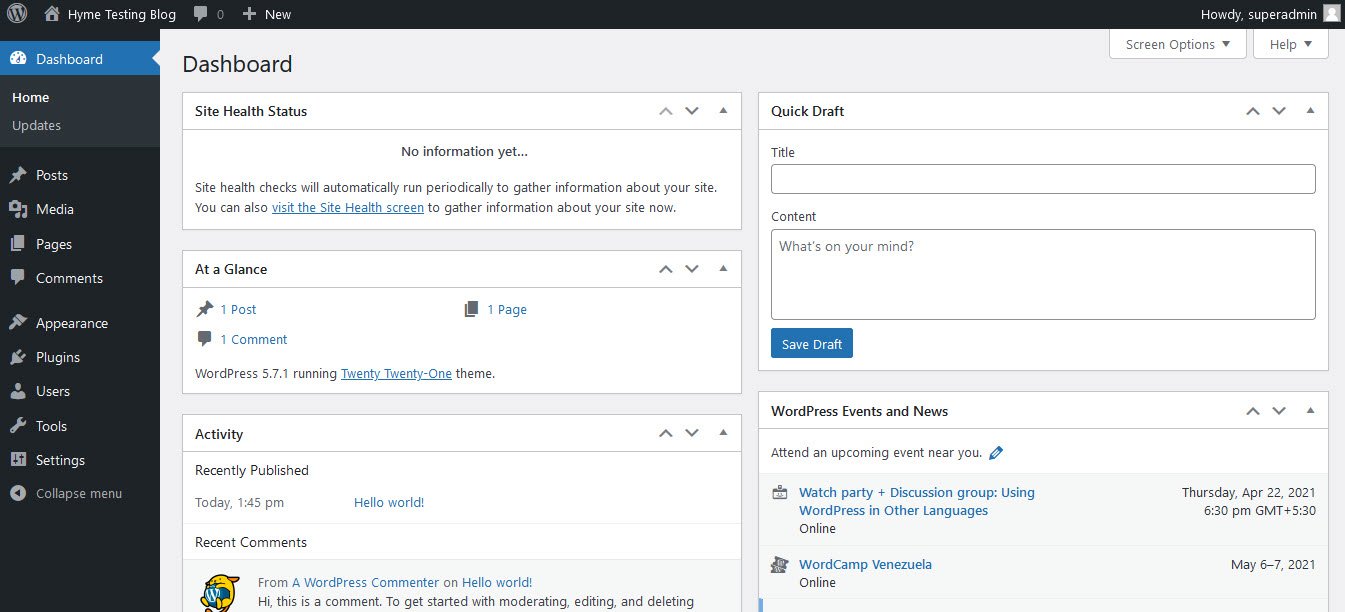The height and width of the screenshot is (612, 1345).
Task: Click the Collapse menu arrow icon
Action: (x=18, y=493)
